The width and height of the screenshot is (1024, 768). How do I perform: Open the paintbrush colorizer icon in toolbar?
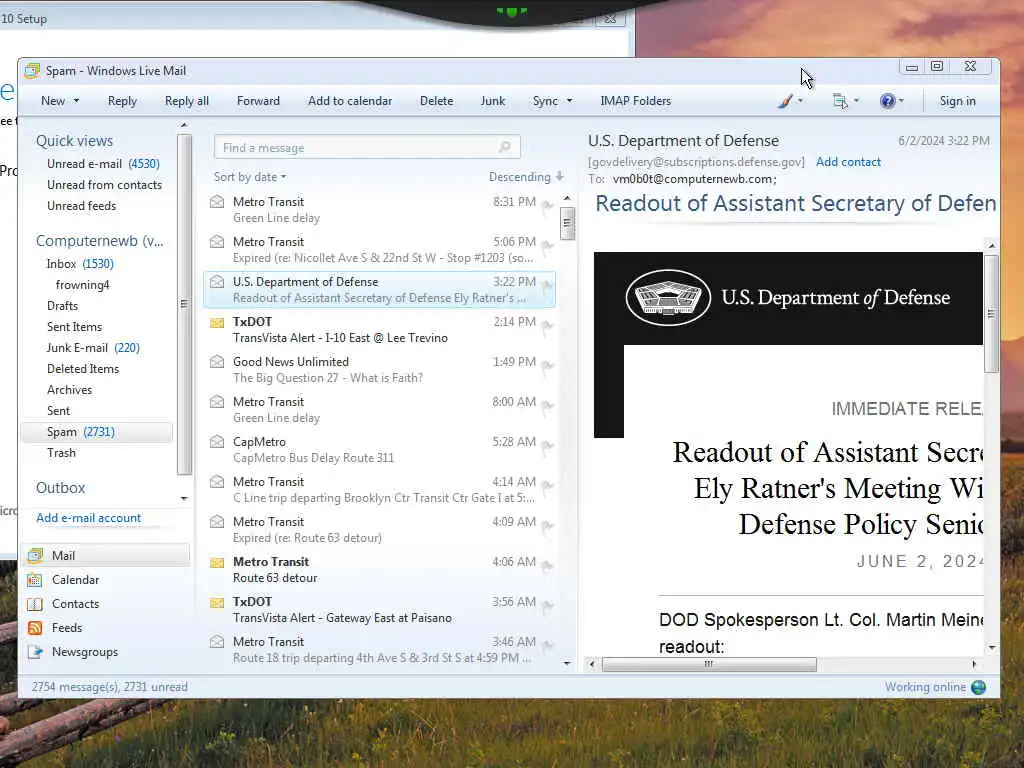coord(786,101)
